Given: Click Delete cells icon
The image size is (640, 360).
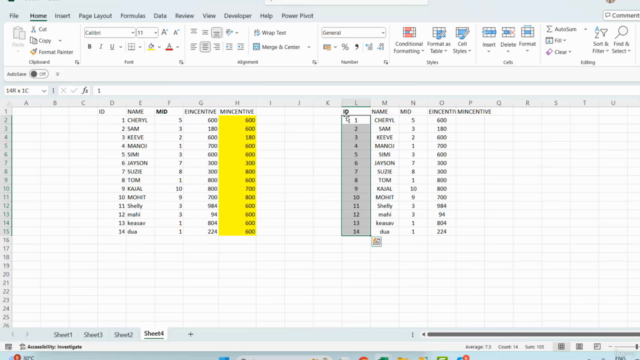Looking at the screenshot, I should (x=508, y=33).
